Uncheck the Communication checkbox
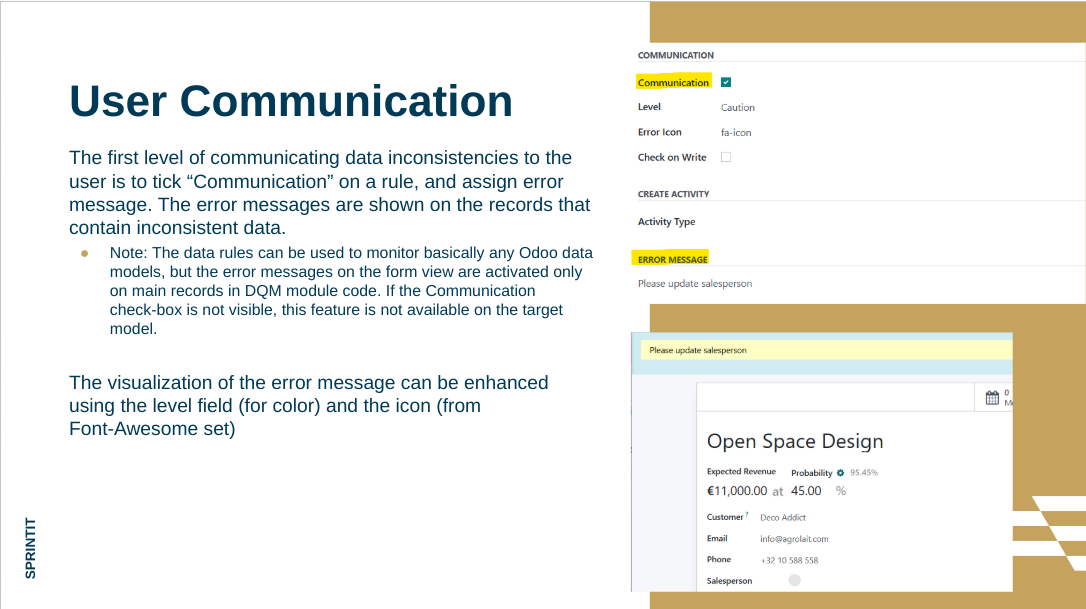 coord(726,82)
